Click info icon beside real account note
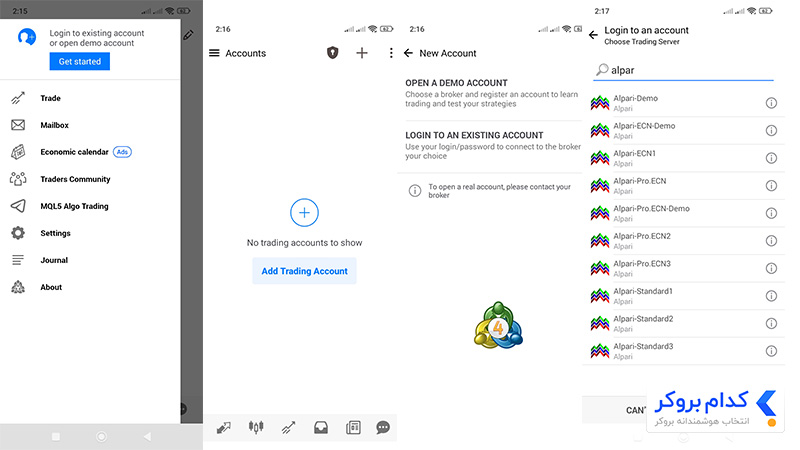This screenshot has width=800, height=450. pyautogui.click(x=415, y=191)
